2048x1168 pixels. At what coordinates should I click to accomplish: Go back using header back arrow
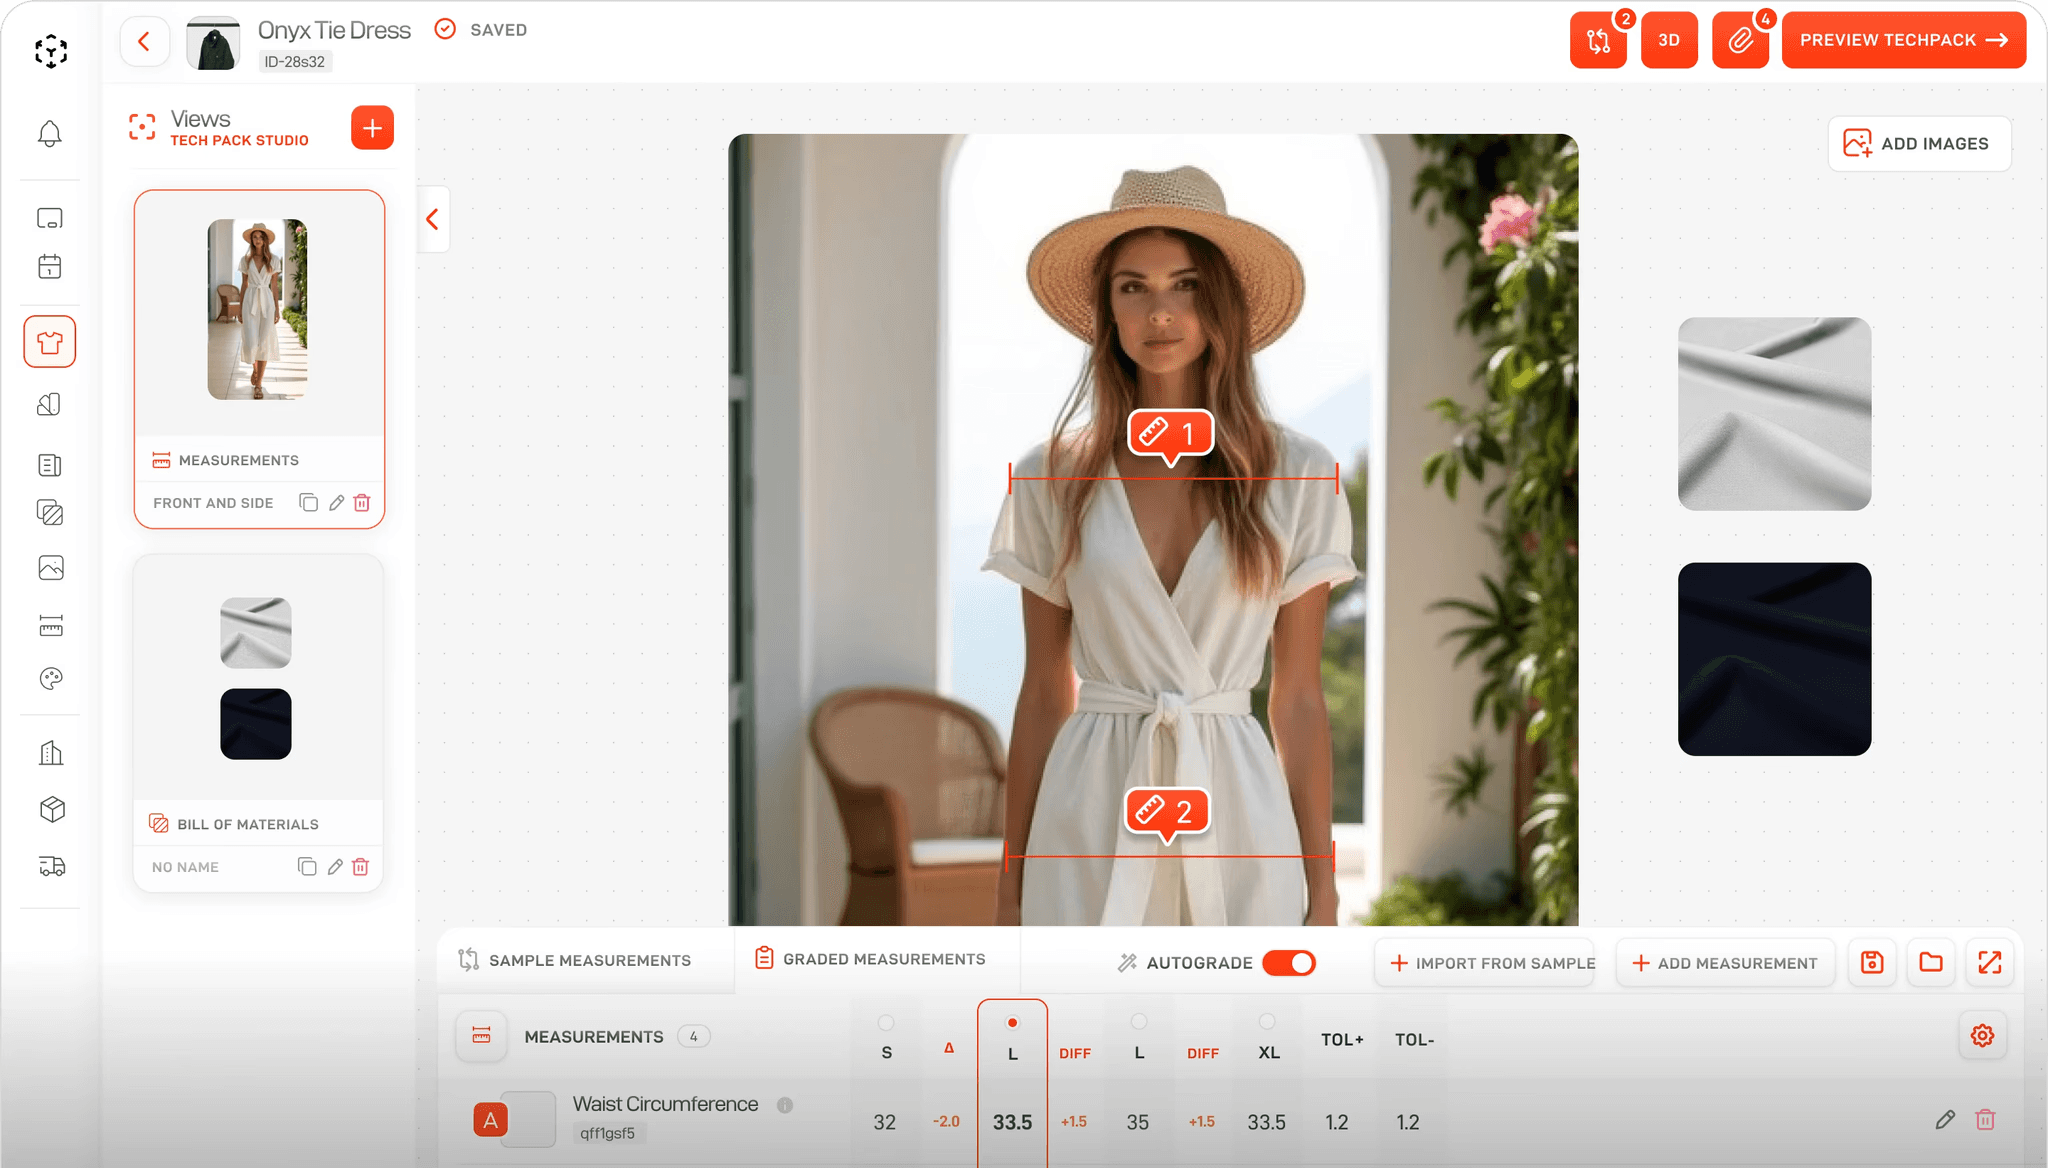145,41
